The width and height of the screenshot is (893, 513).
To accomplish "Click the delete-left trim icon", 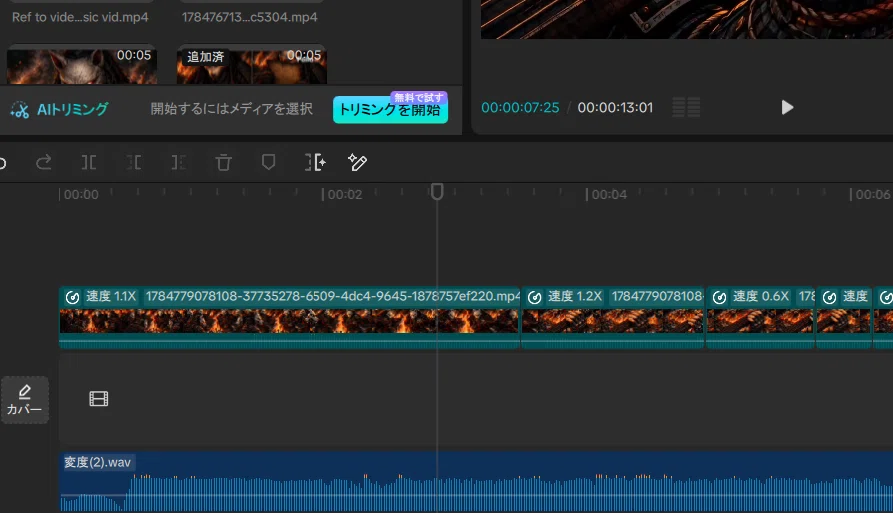I will pos(133,163).
